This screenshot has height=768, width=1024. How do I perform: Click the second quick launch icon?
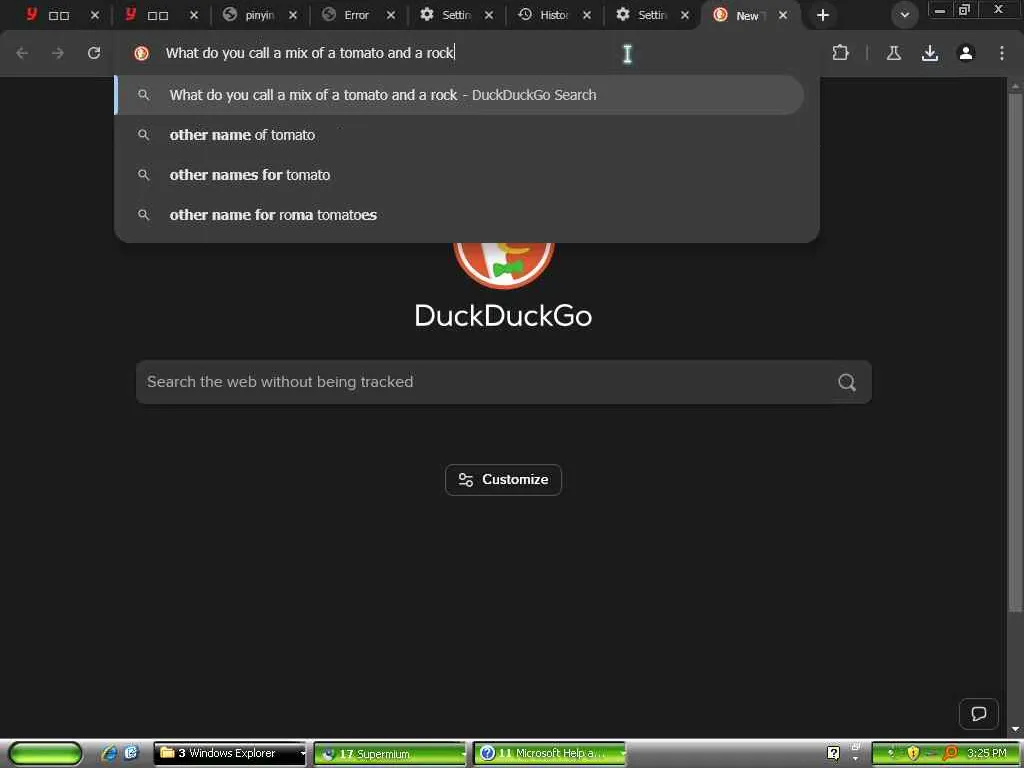click(x=131, y=754)
